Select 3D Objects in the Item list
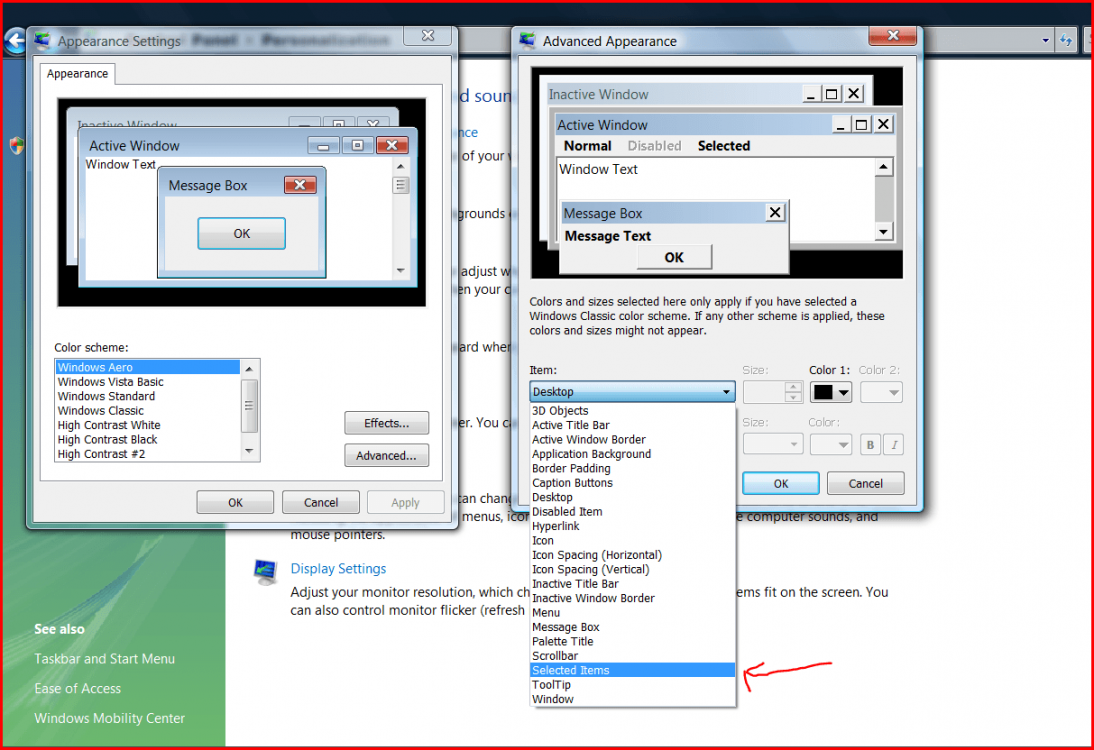 click(x=632, y=411)
